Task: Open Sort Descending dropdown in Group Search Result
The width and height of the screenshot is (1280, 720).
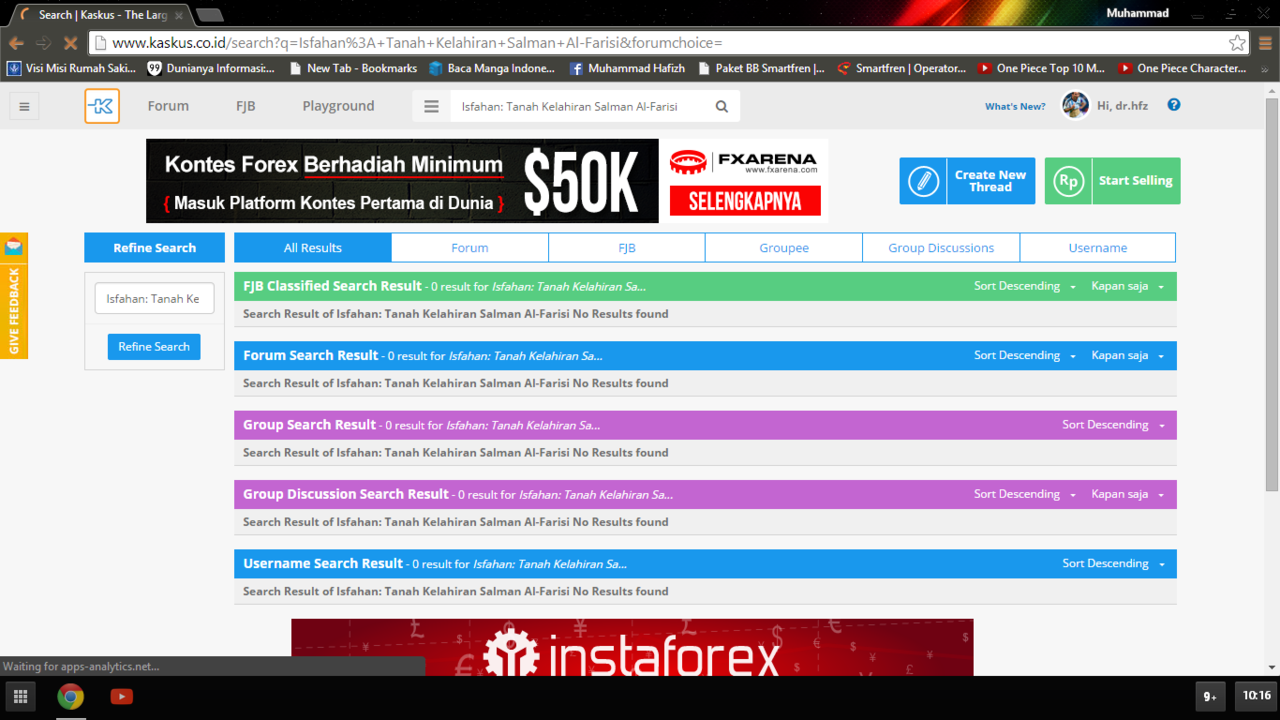Action: [1113, 425]
